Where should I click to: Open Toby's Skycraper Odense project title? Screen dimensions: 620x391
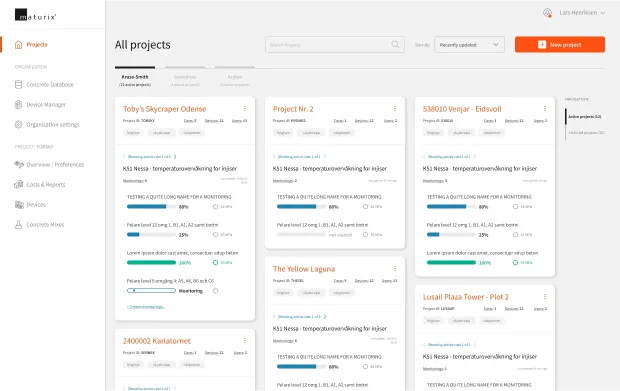click(x=164, y=109)
